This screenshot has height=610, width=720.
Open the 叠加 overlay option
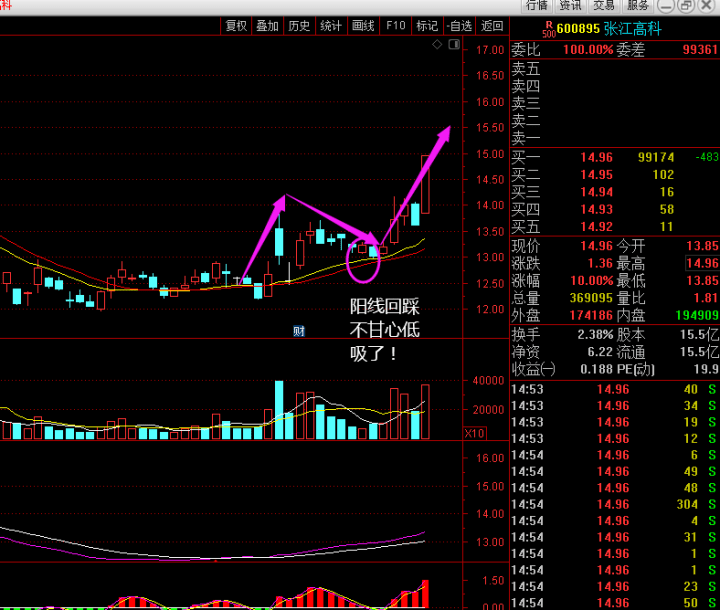[x=267, y=26]
